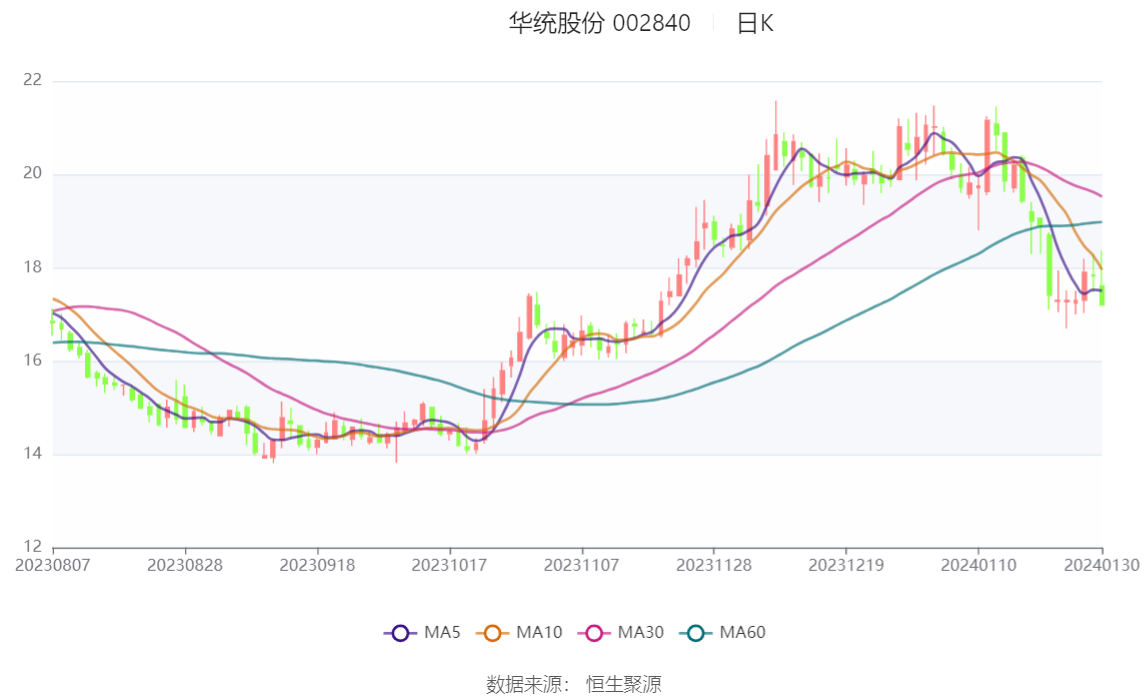Click the MA60 legend label text
Viewport: 1148px width, 699px height.
click(742, 632)
